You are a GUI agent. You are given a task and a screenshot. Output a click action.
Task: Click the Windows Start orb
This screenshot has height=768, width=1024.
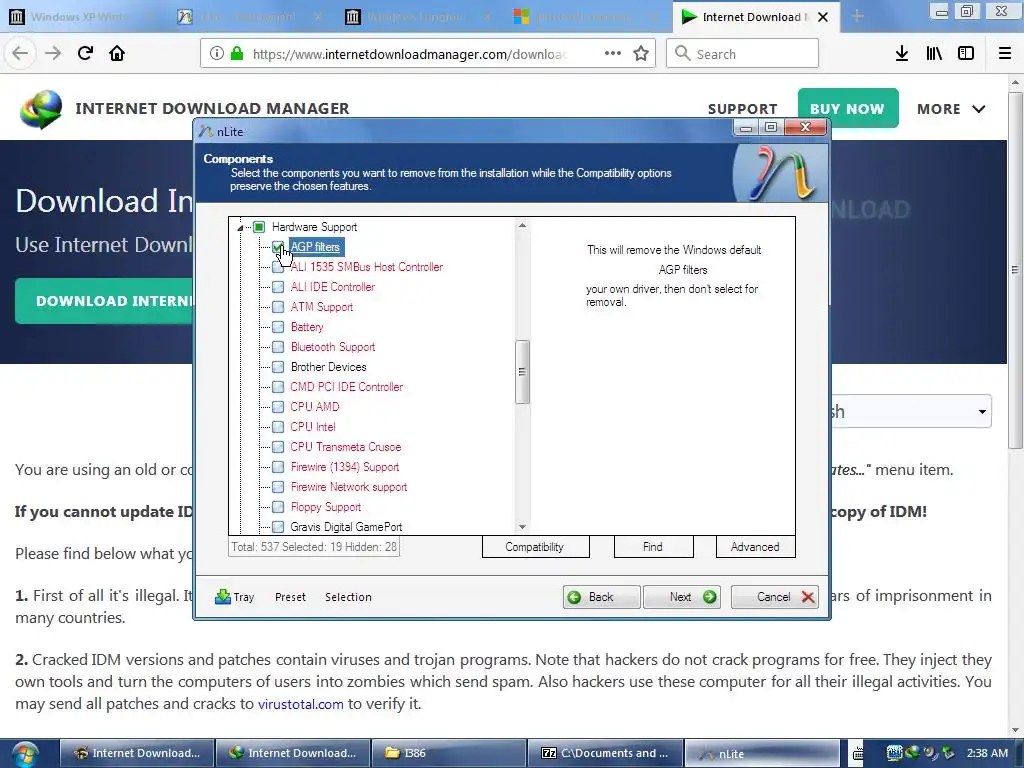pos(24,754)
